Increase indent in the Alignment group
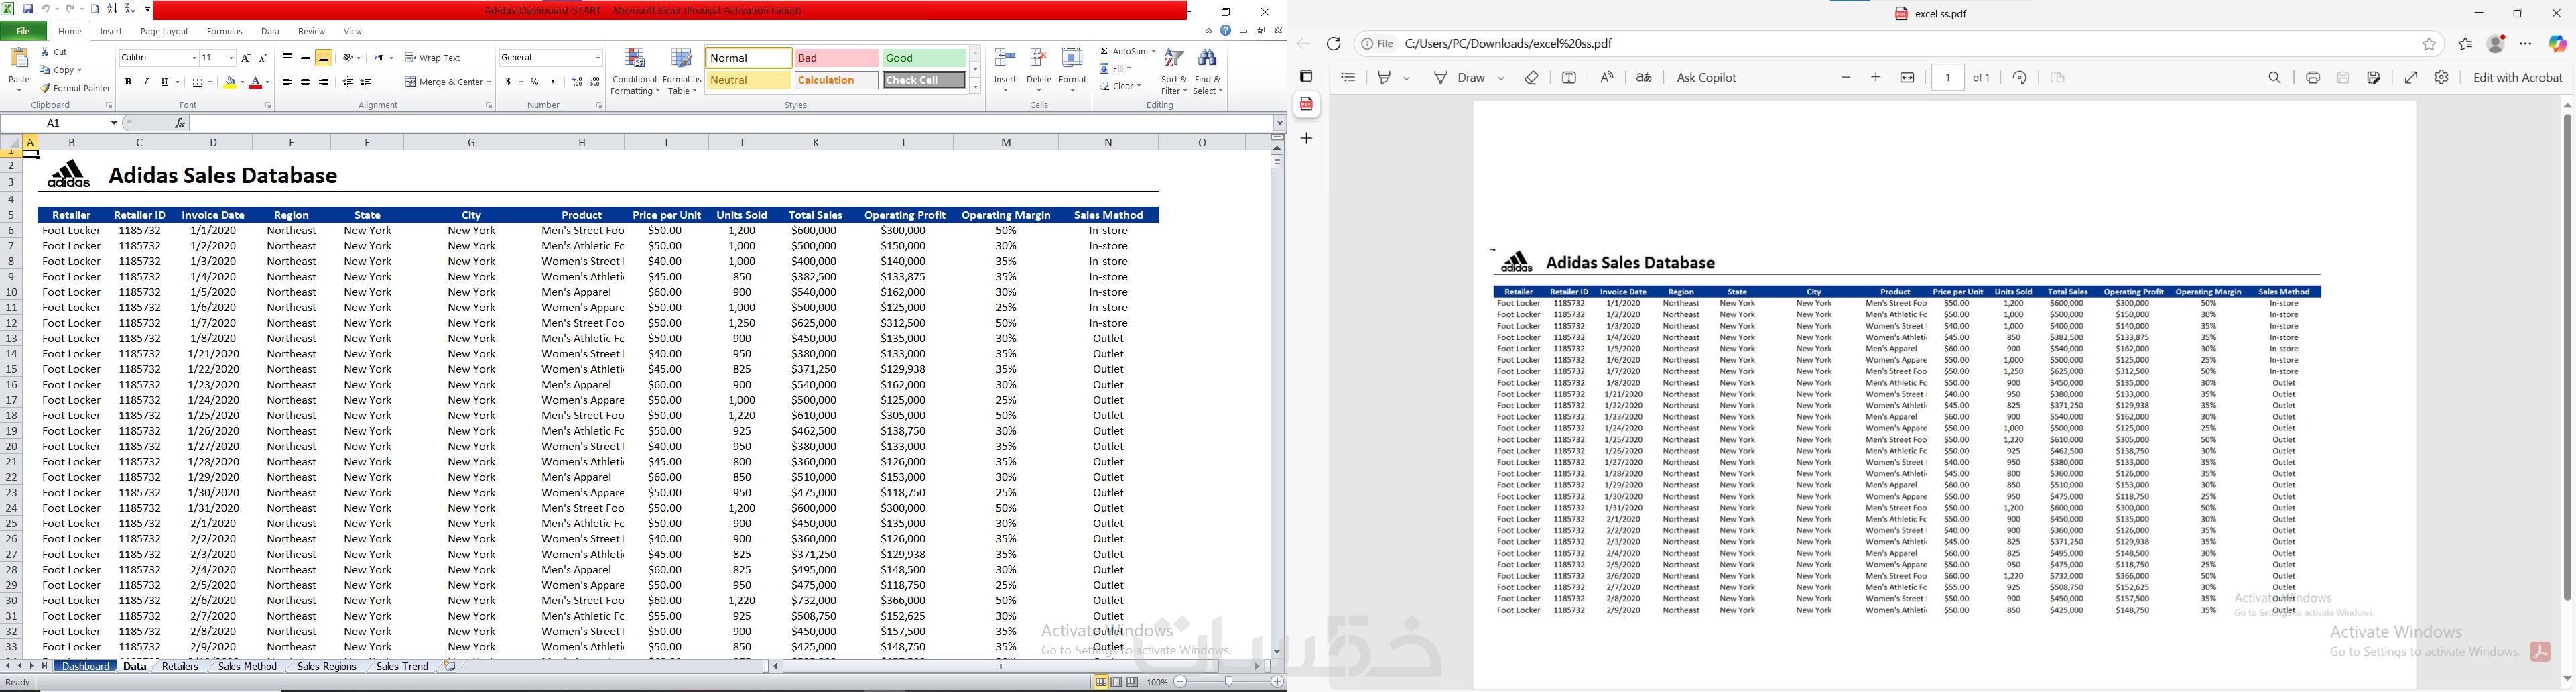2576x692 pixels. click(x=366, y=82)
